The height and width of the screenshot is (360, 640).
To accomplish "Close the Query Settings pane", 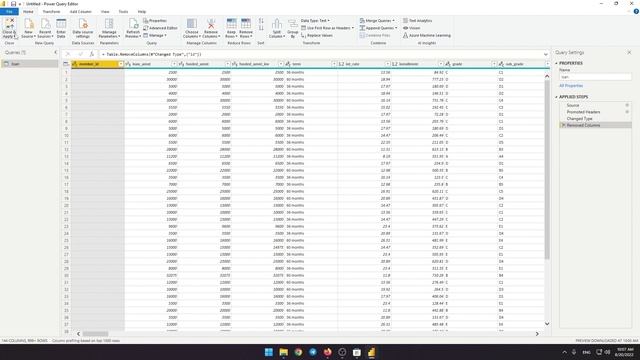I will pos(629,52).
